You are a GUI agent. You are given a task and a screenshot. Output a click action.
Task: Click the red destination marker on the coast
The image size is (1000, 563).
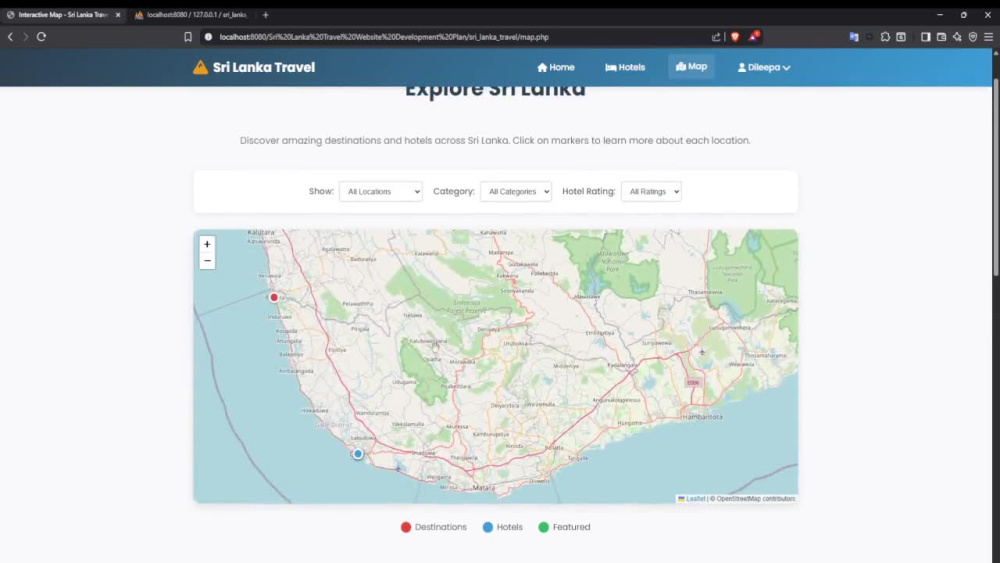pos(274,297)
